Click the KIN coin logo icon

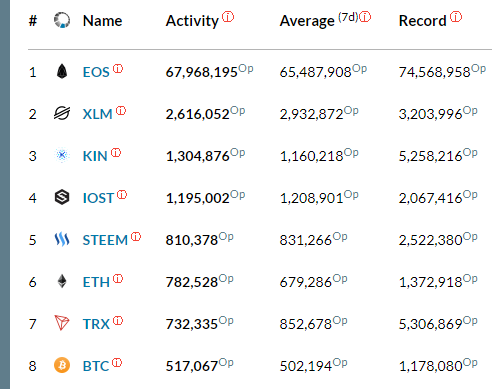click(62, 155)
